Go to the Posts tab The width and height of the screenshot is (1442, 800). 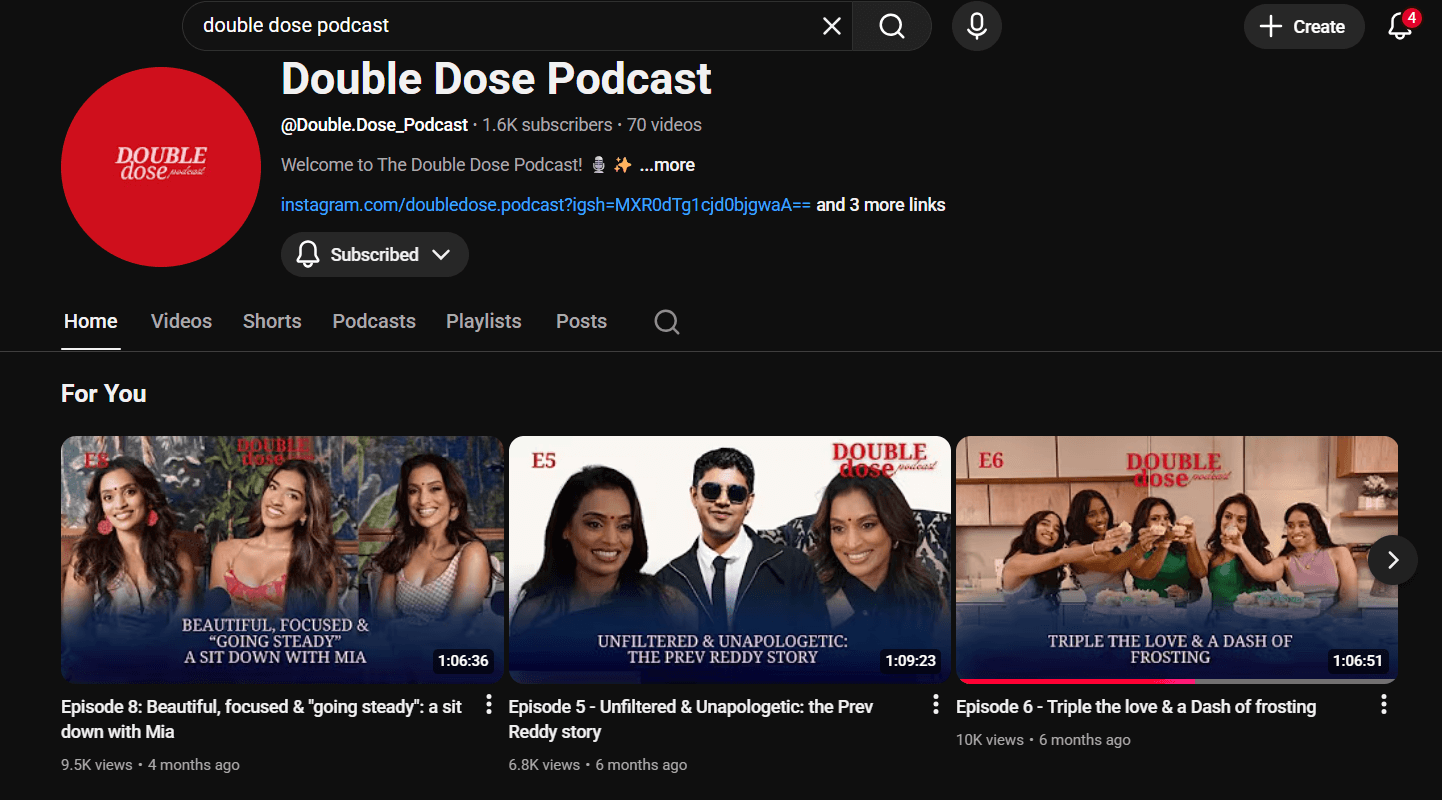tap(581, 321)
